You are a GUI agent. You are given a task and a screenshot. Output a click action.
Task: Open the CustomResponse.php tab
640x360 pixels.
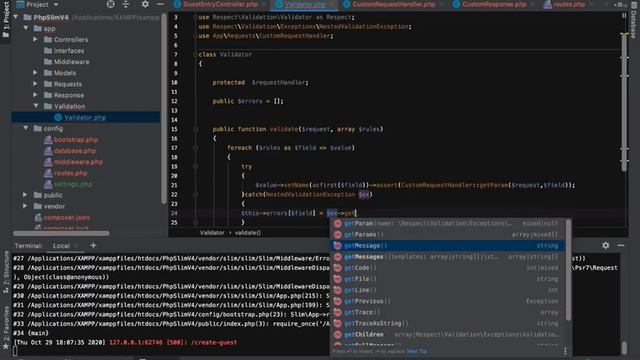coord(494,4)
